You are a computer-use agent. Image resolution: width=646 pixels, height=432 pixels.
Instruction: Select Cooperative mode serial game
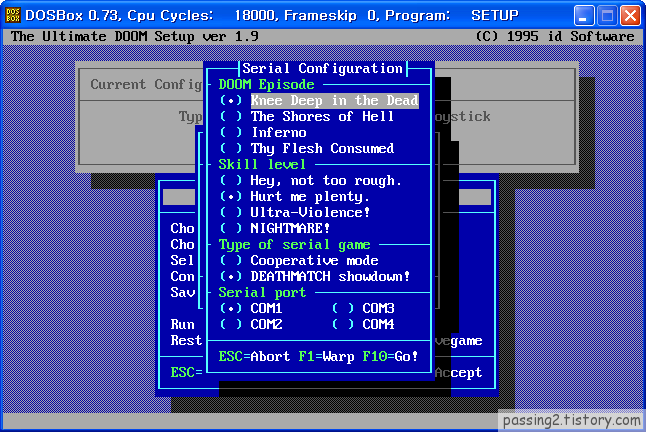299,261
